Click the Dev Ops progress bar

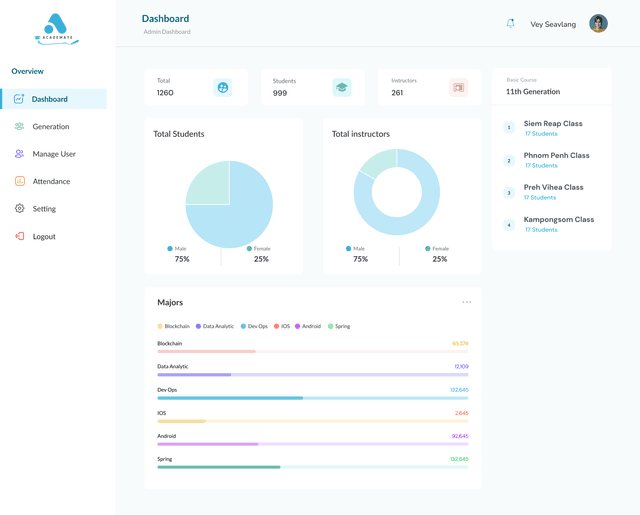tap(313, 398)
